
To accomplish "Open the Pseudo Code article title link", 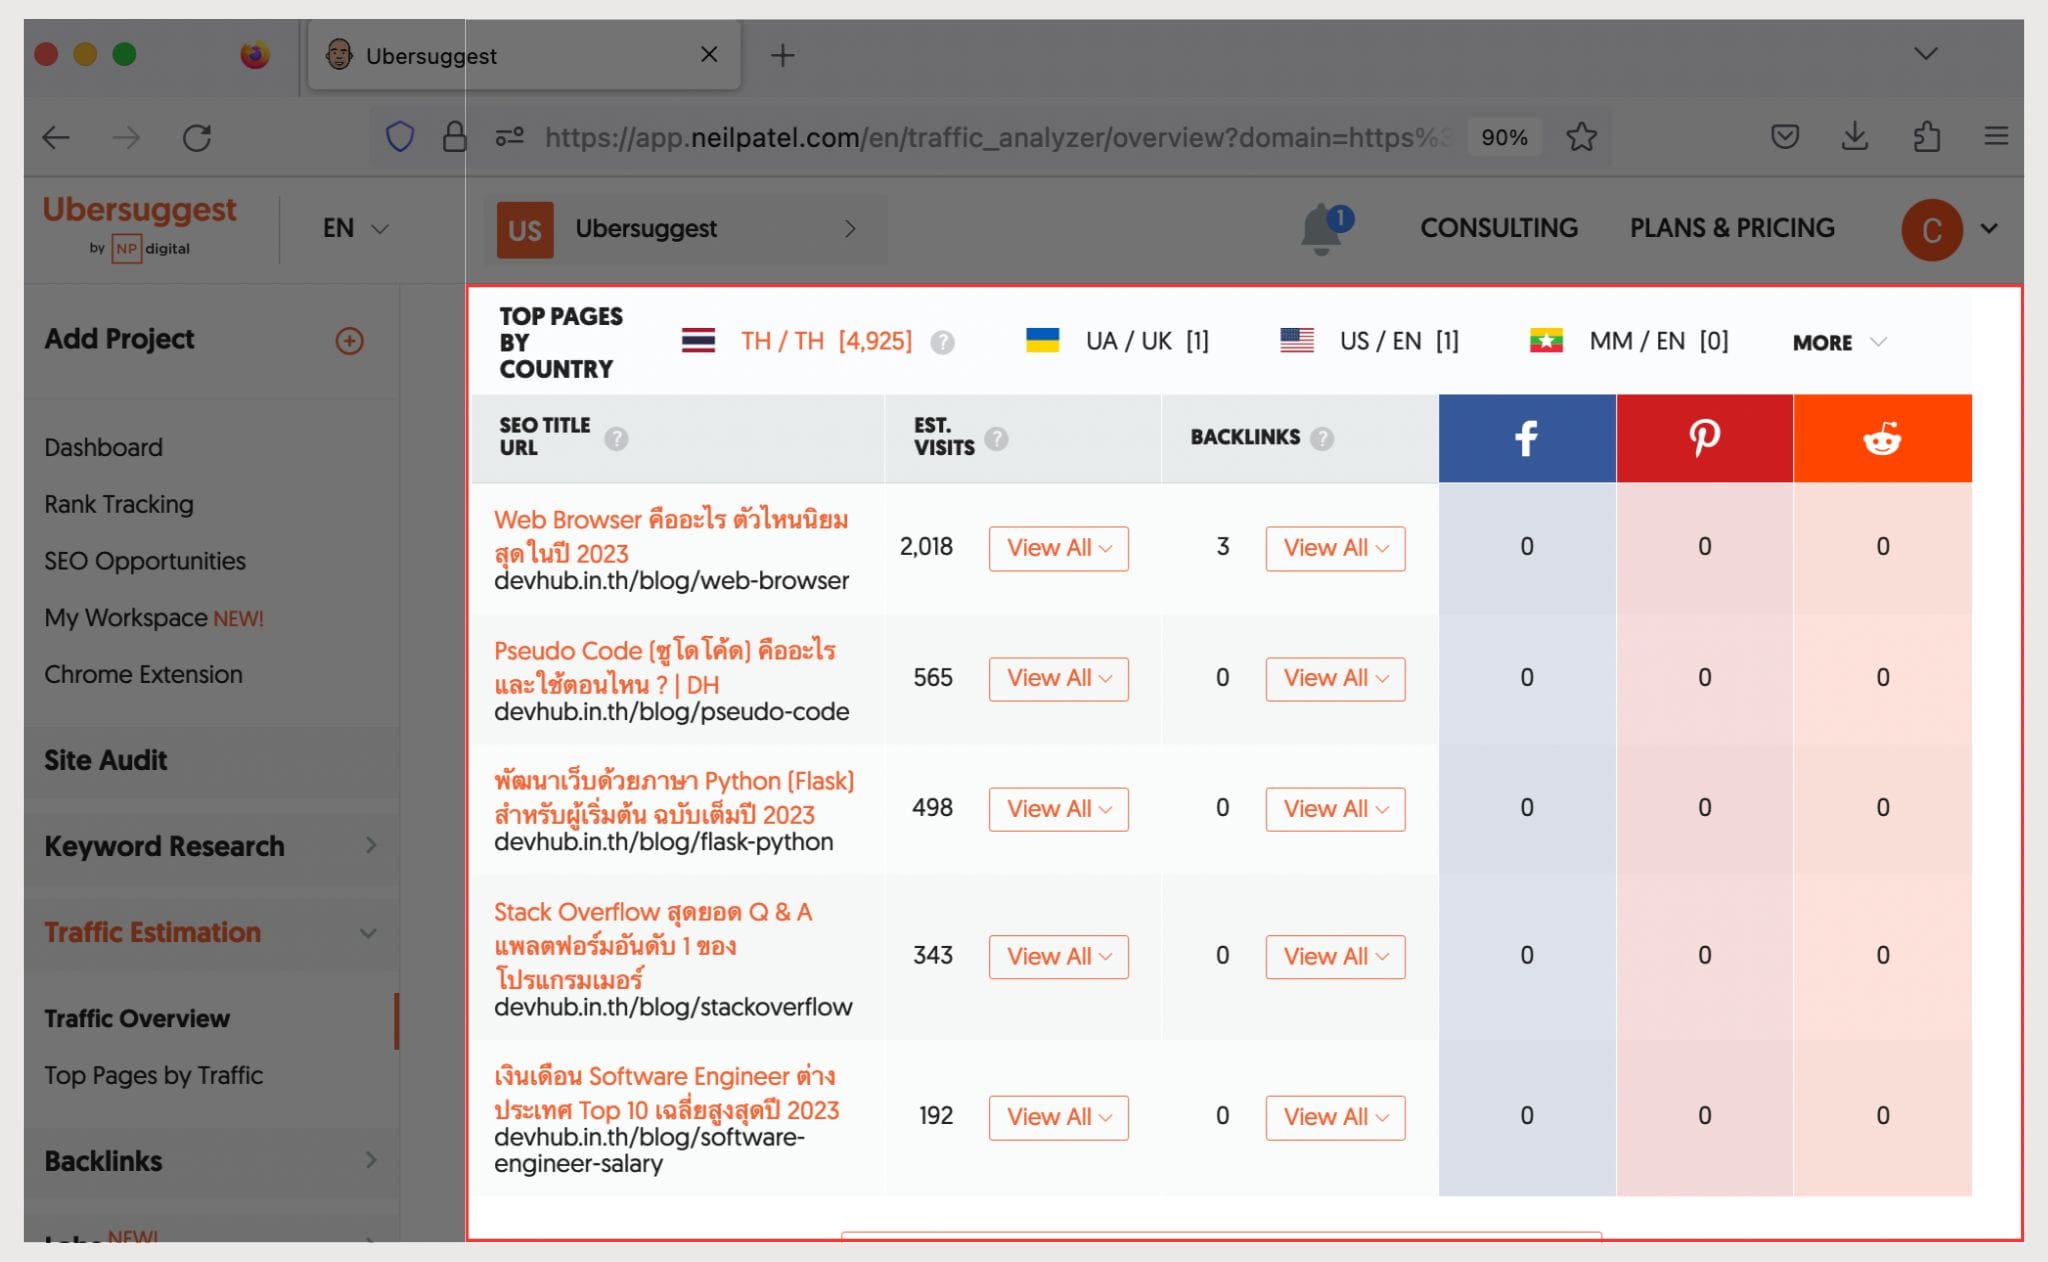I will (x=665, y=667).
